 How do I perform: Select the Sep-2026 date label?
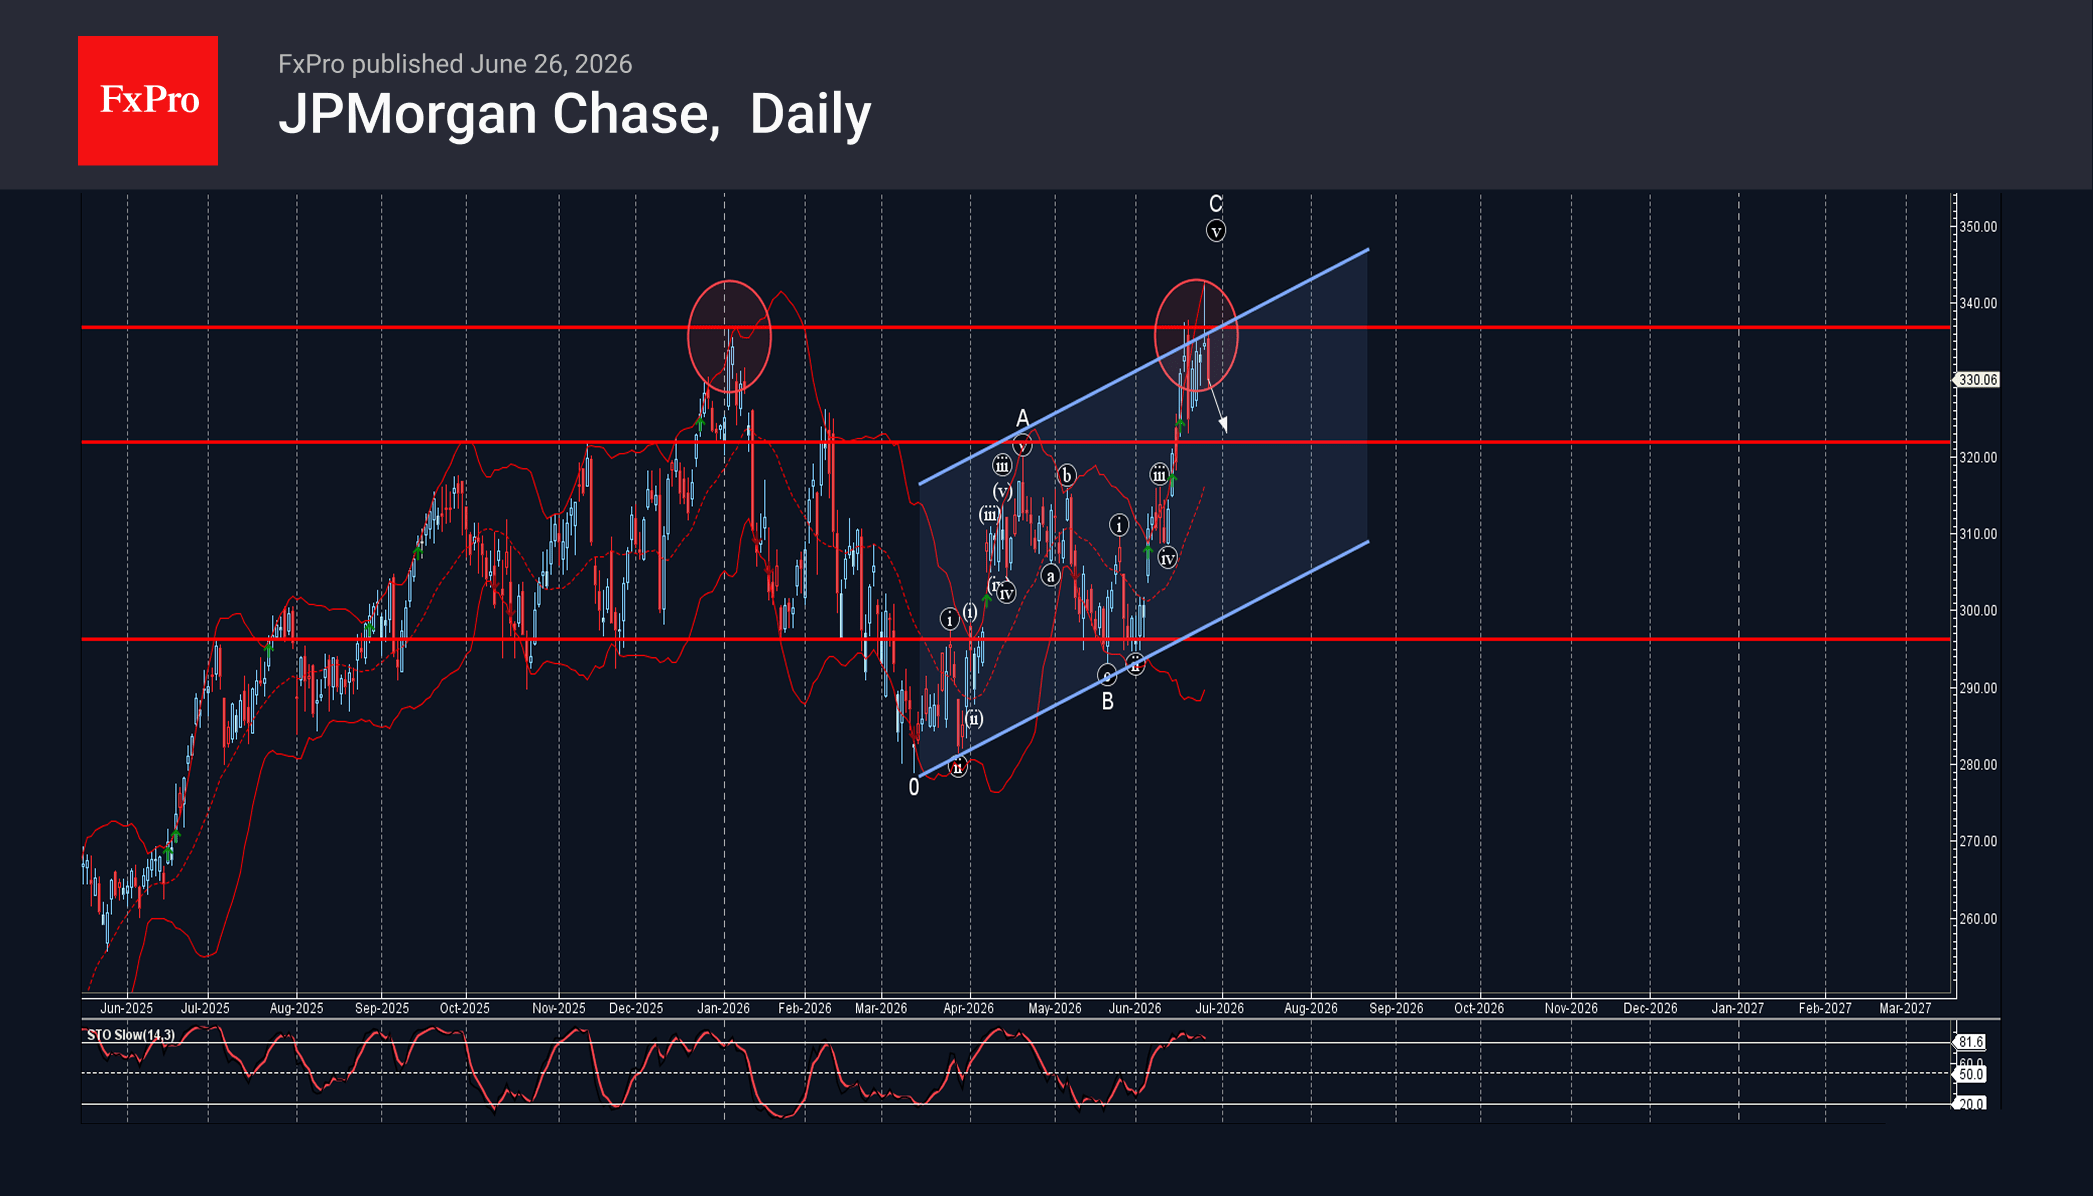tap(1396, 1008)
